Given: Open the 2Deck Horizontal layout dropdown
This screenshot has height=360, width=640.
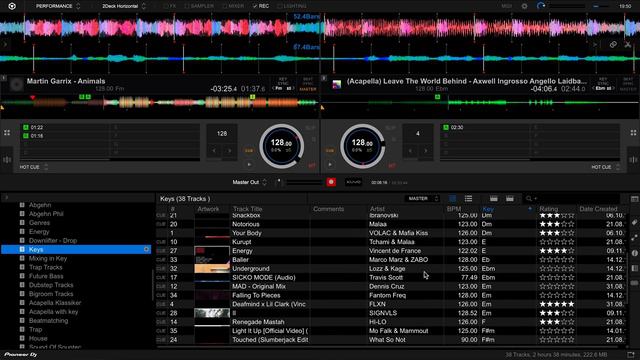Looking at the screenshot, I should tap(124, 6).
